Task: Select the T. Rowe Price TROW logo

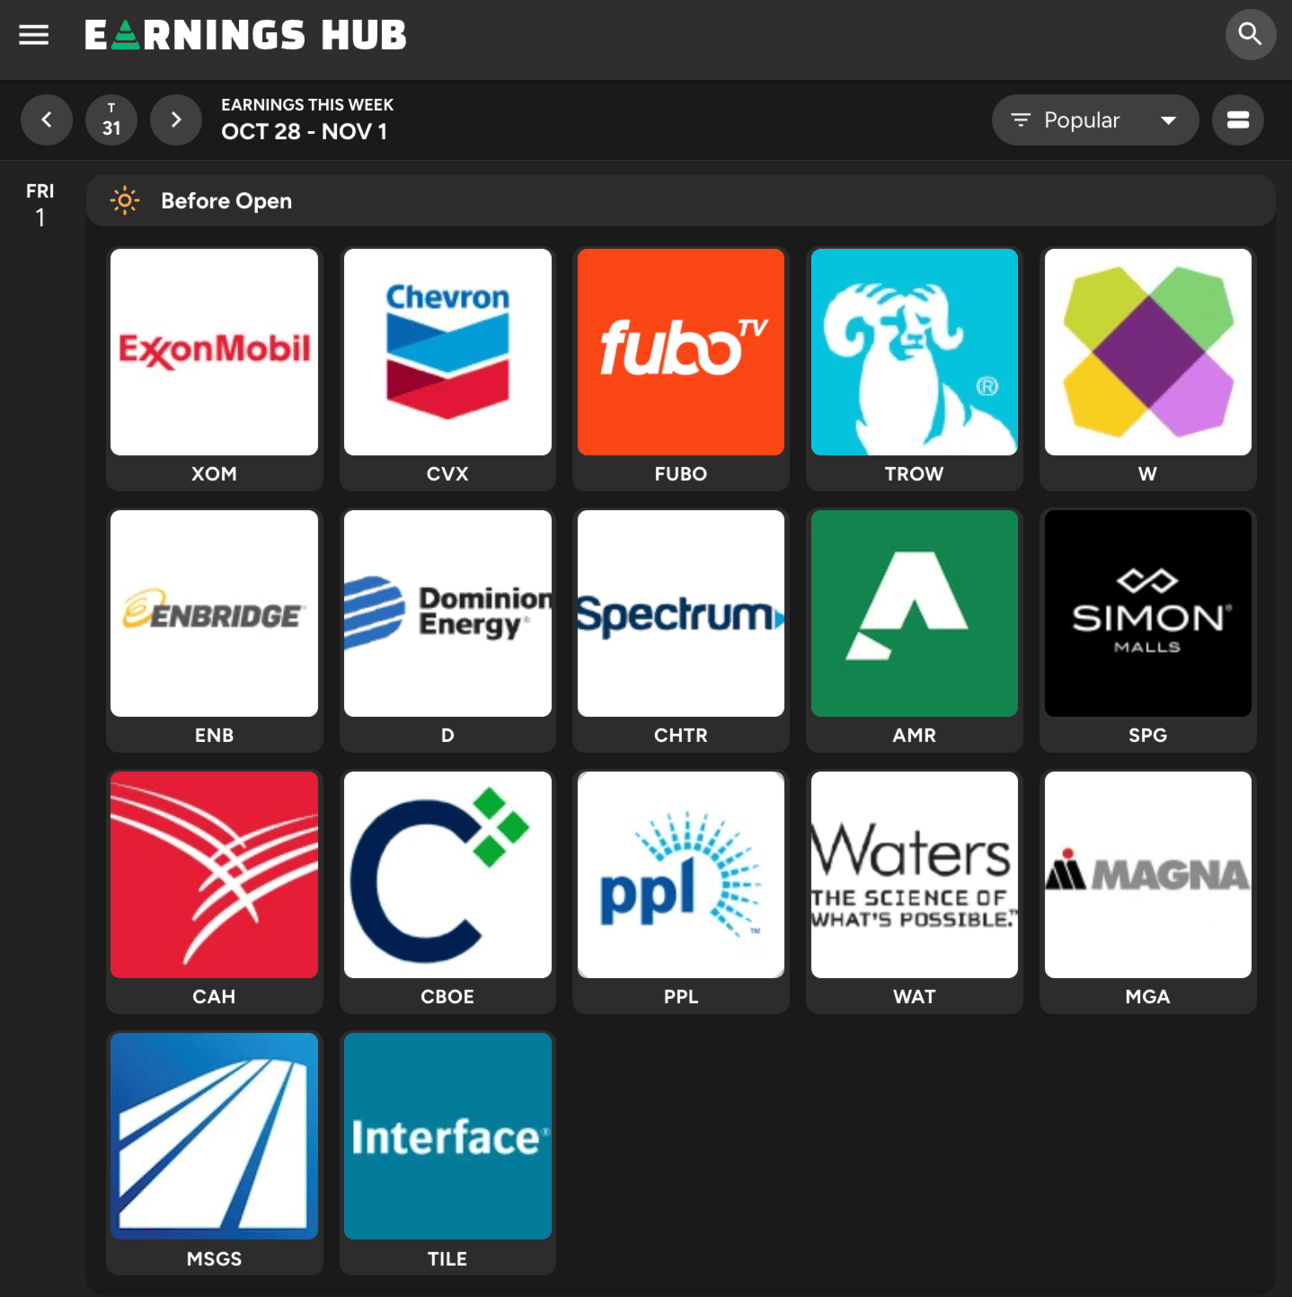Action: point(914,352)
